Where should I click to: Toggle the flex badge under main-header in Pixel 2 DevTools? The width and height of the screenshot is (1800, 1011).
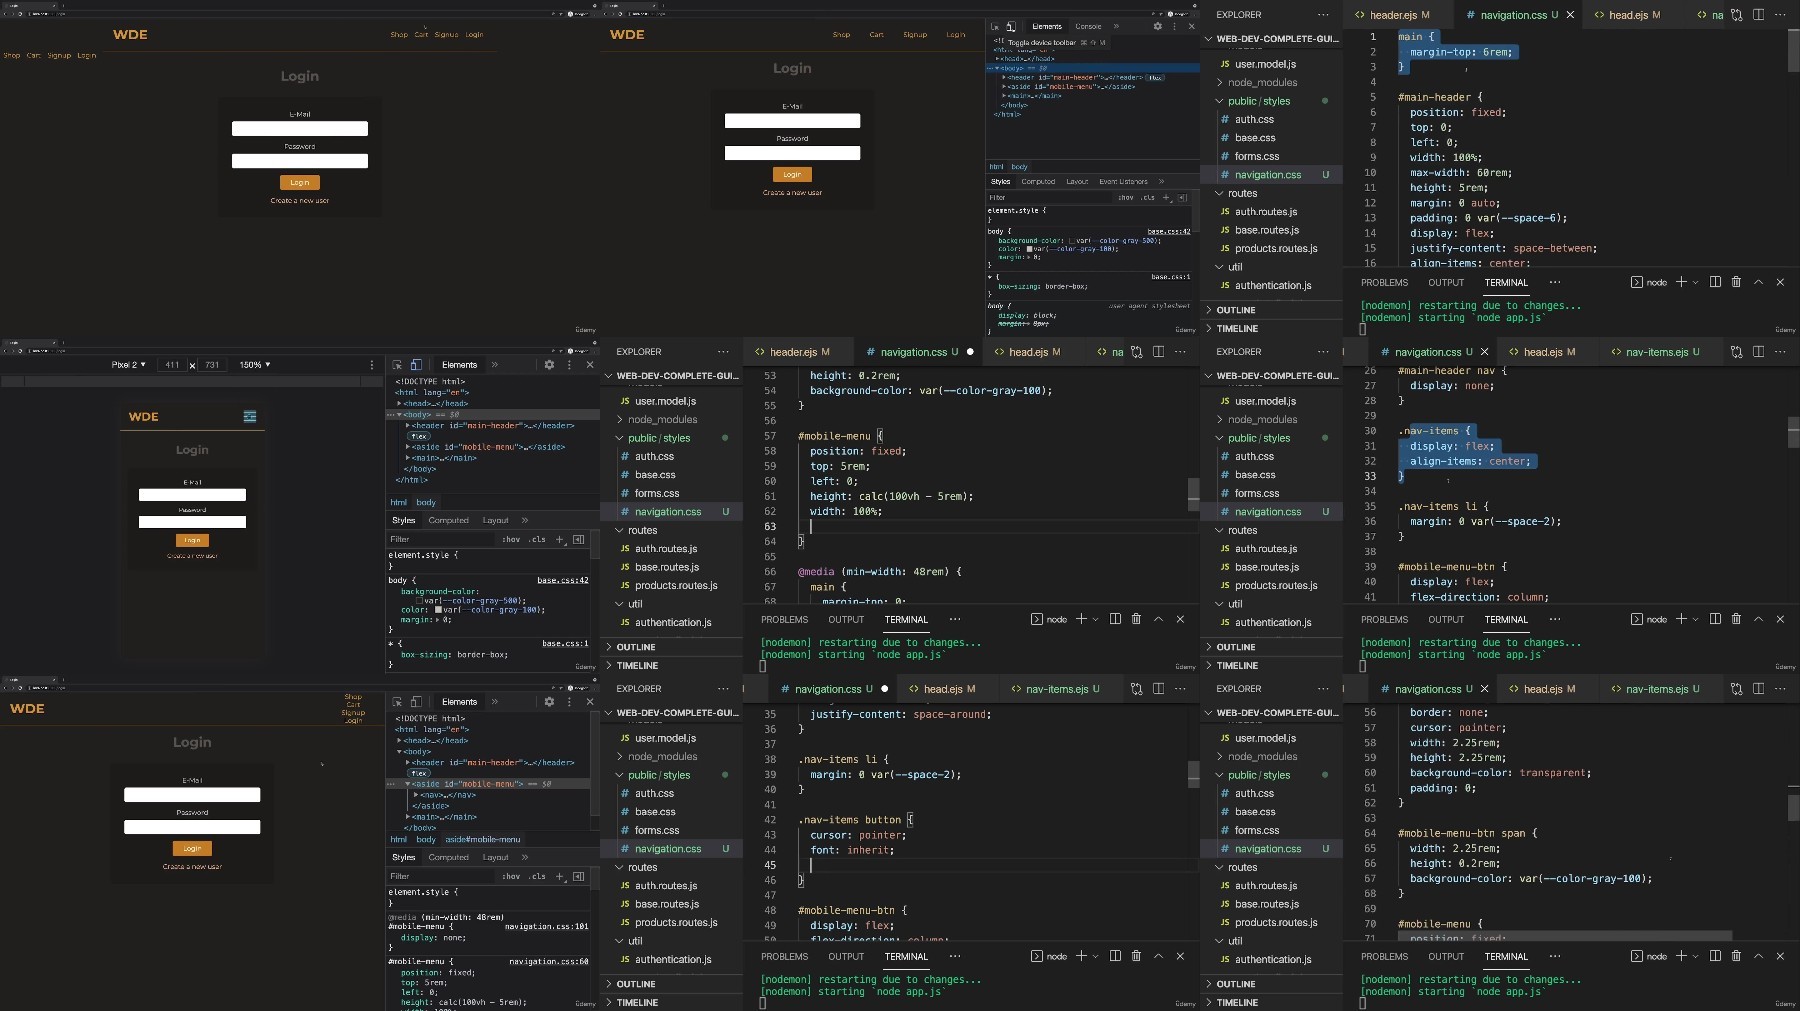pyautogui.click(x=419, y=436)
